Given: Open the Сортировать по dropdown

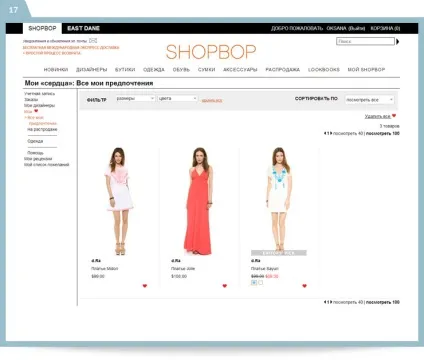Looking at the screenshot, I should [369, 100].
